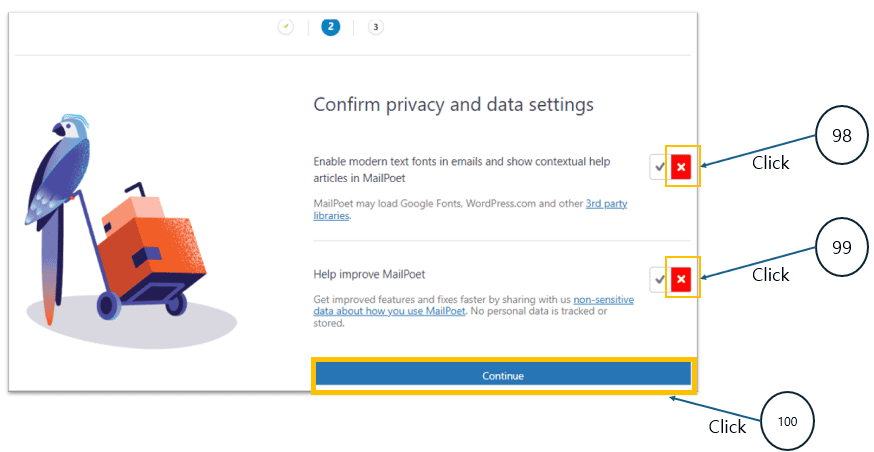874x452 pixels.
Task: Click the parrot illustration
Action: tap(62, 190)
